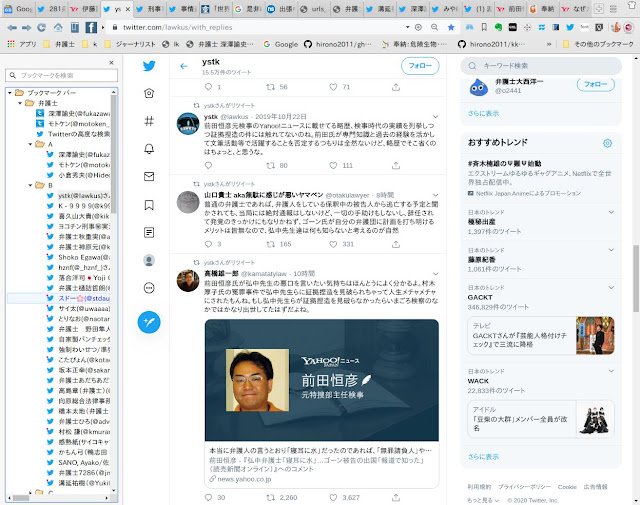
Task: Switch to the 出張 browser tab
Action: [x=282, y=9]
